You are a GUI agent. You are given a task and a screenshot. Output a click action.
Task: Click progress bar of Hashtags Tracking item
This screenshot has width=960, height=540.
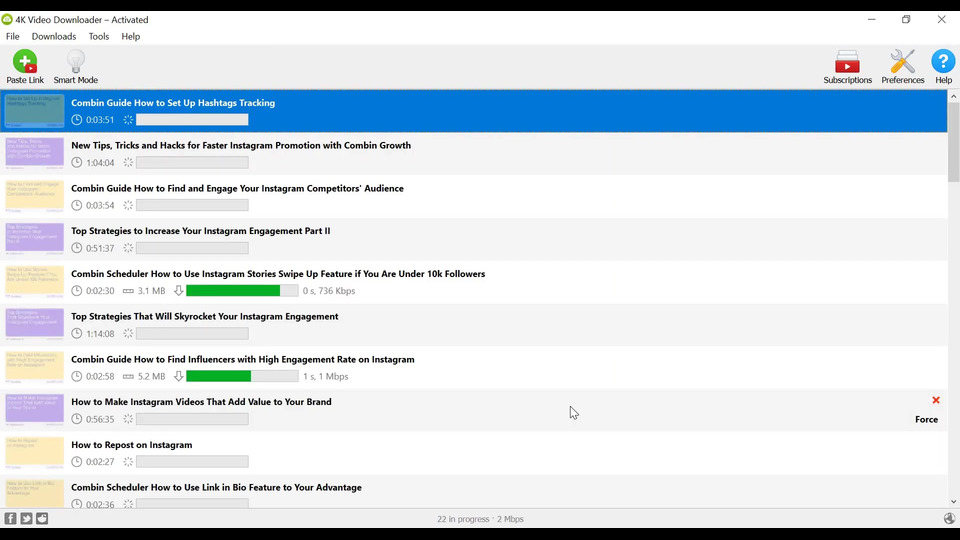[192, 119]
